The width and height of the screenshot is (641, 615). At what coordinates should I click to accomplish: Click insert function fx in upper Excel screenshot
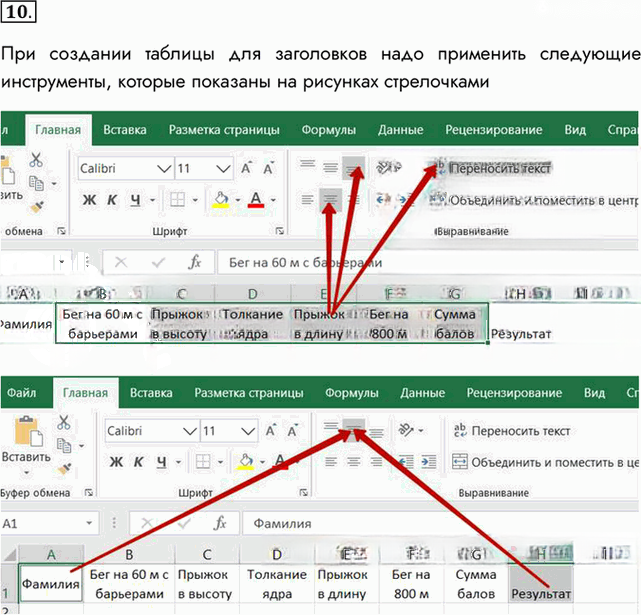195,262
